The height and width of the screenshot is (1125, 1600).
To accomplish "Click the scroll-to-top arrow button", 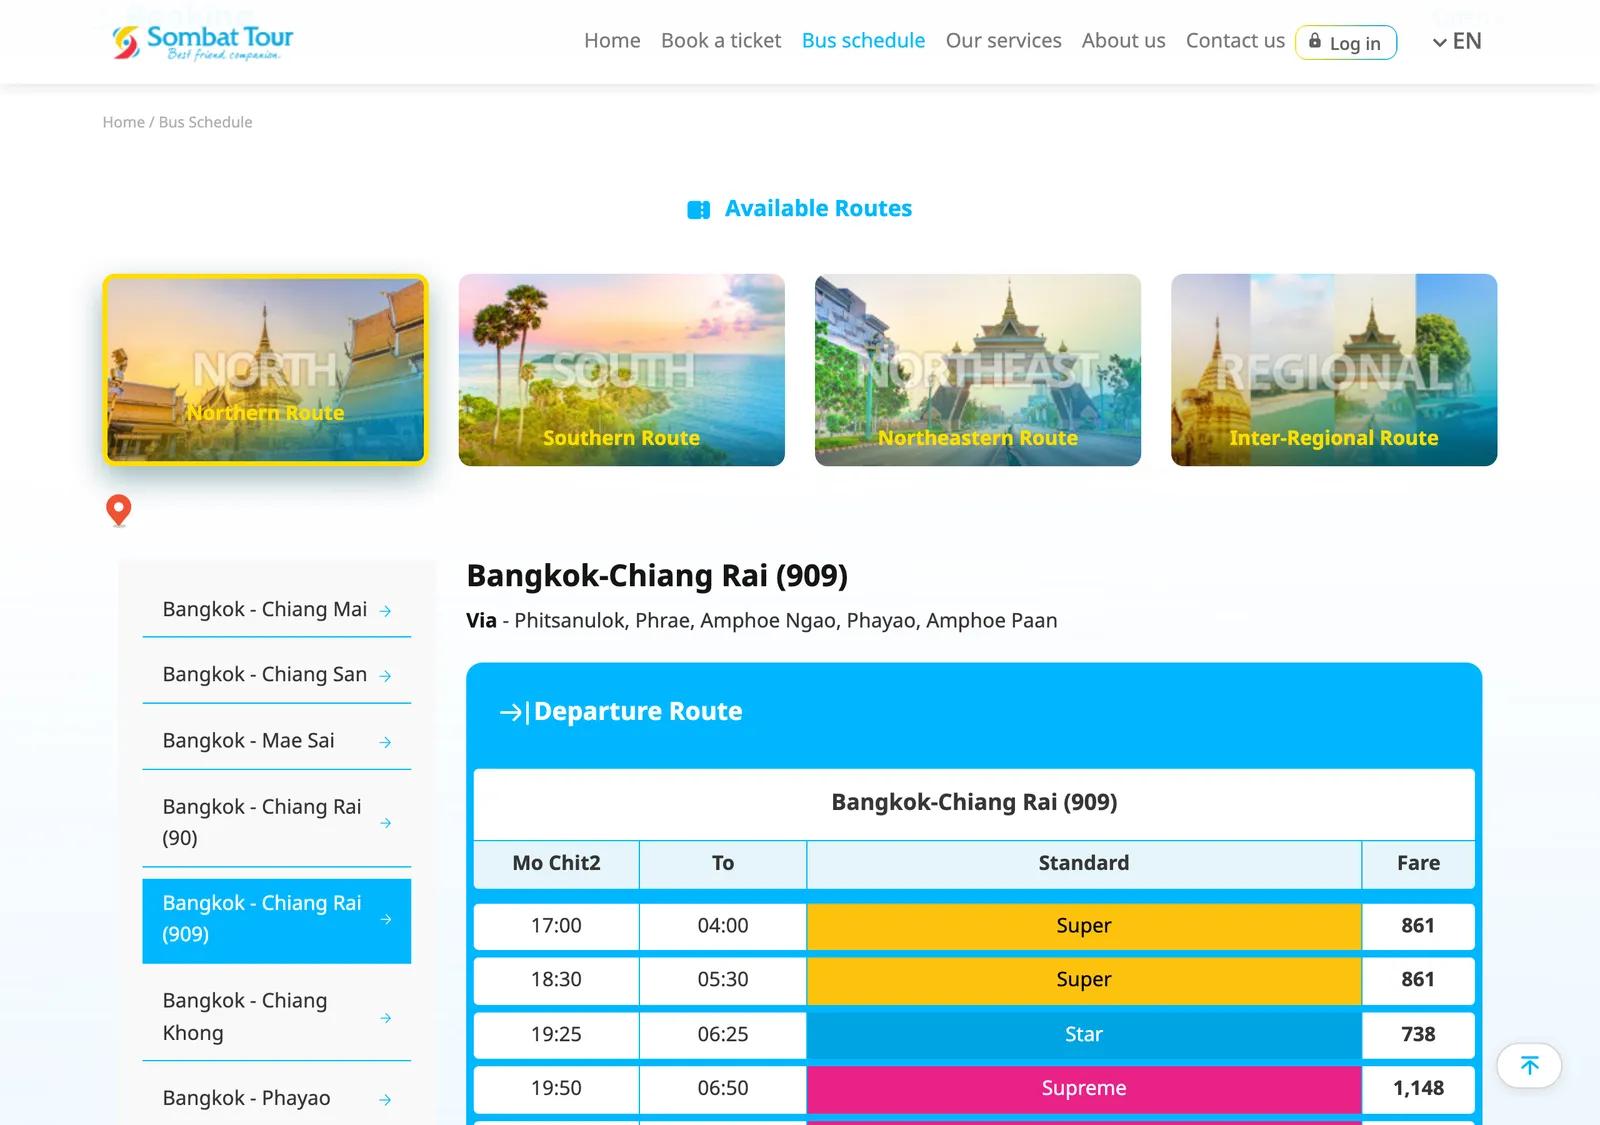I will (x=1529, y=1066).
